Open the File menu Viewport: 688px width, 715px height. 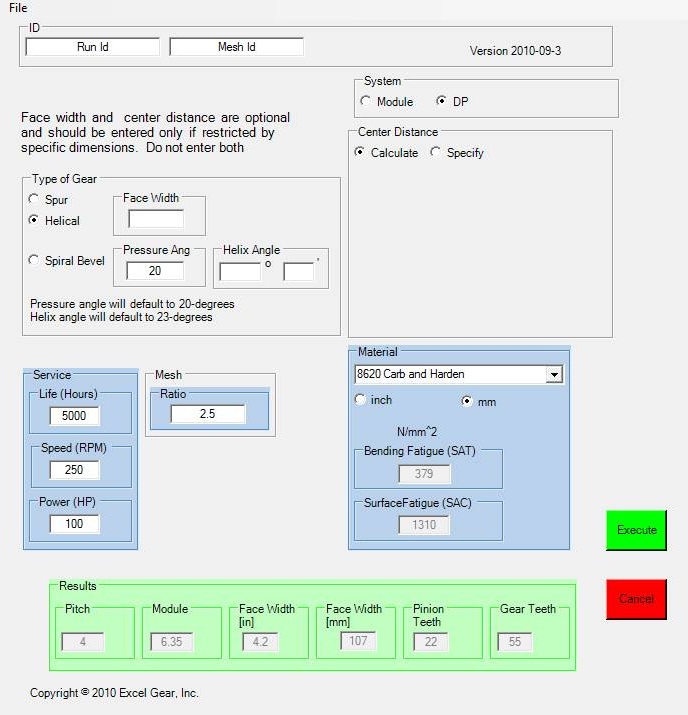18,8
